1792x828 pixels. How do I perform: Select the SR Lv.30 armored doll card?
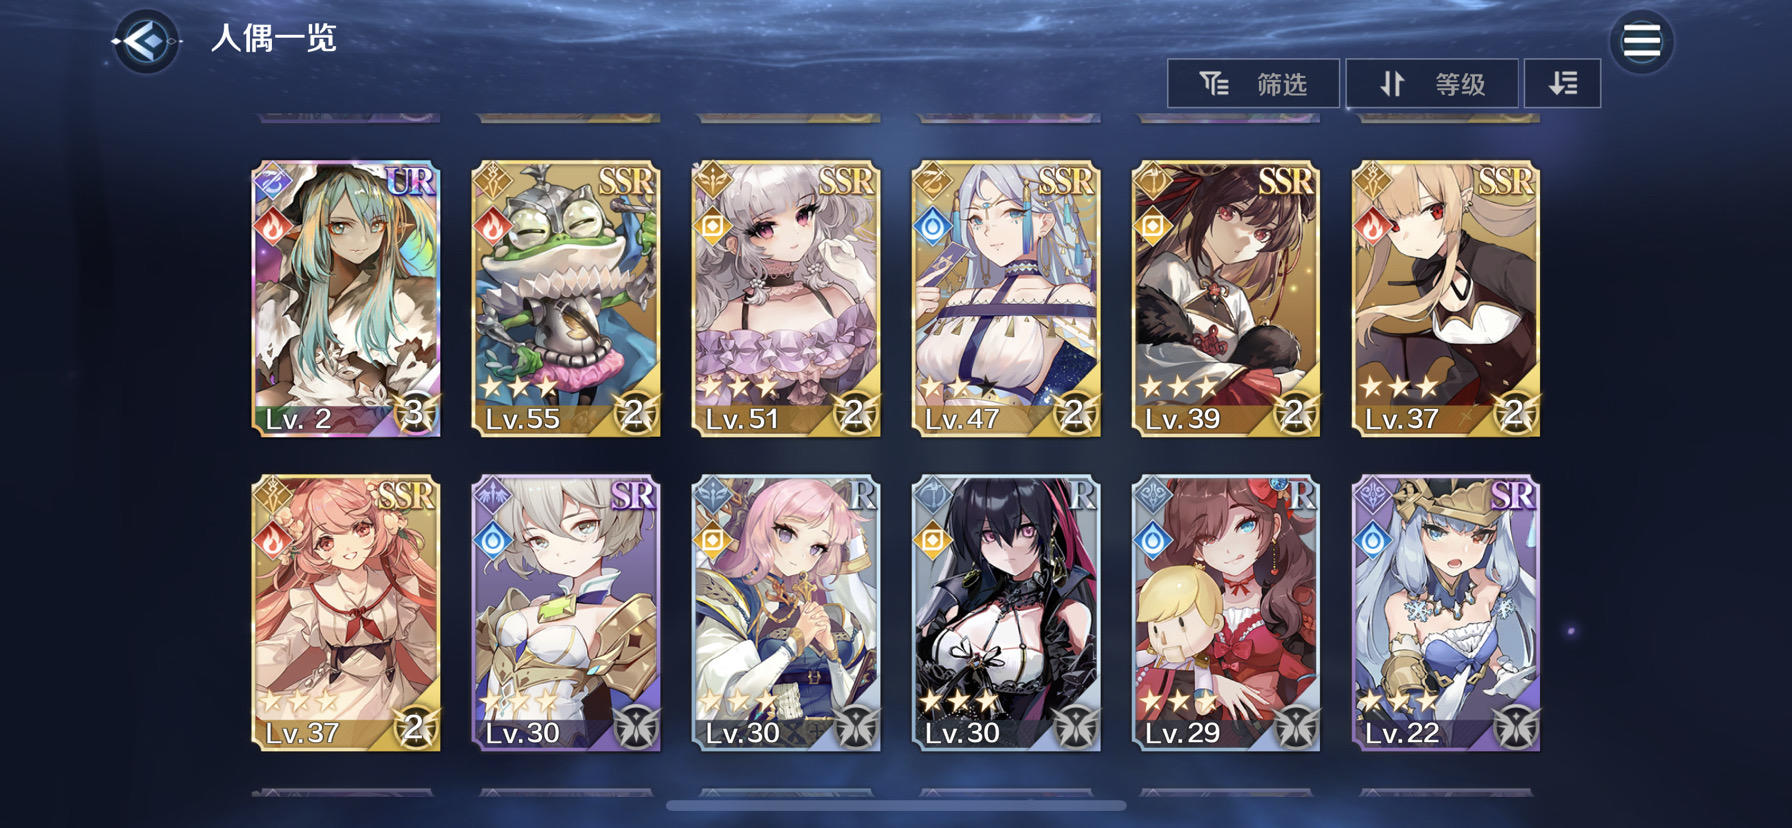(x=566, y=612)
